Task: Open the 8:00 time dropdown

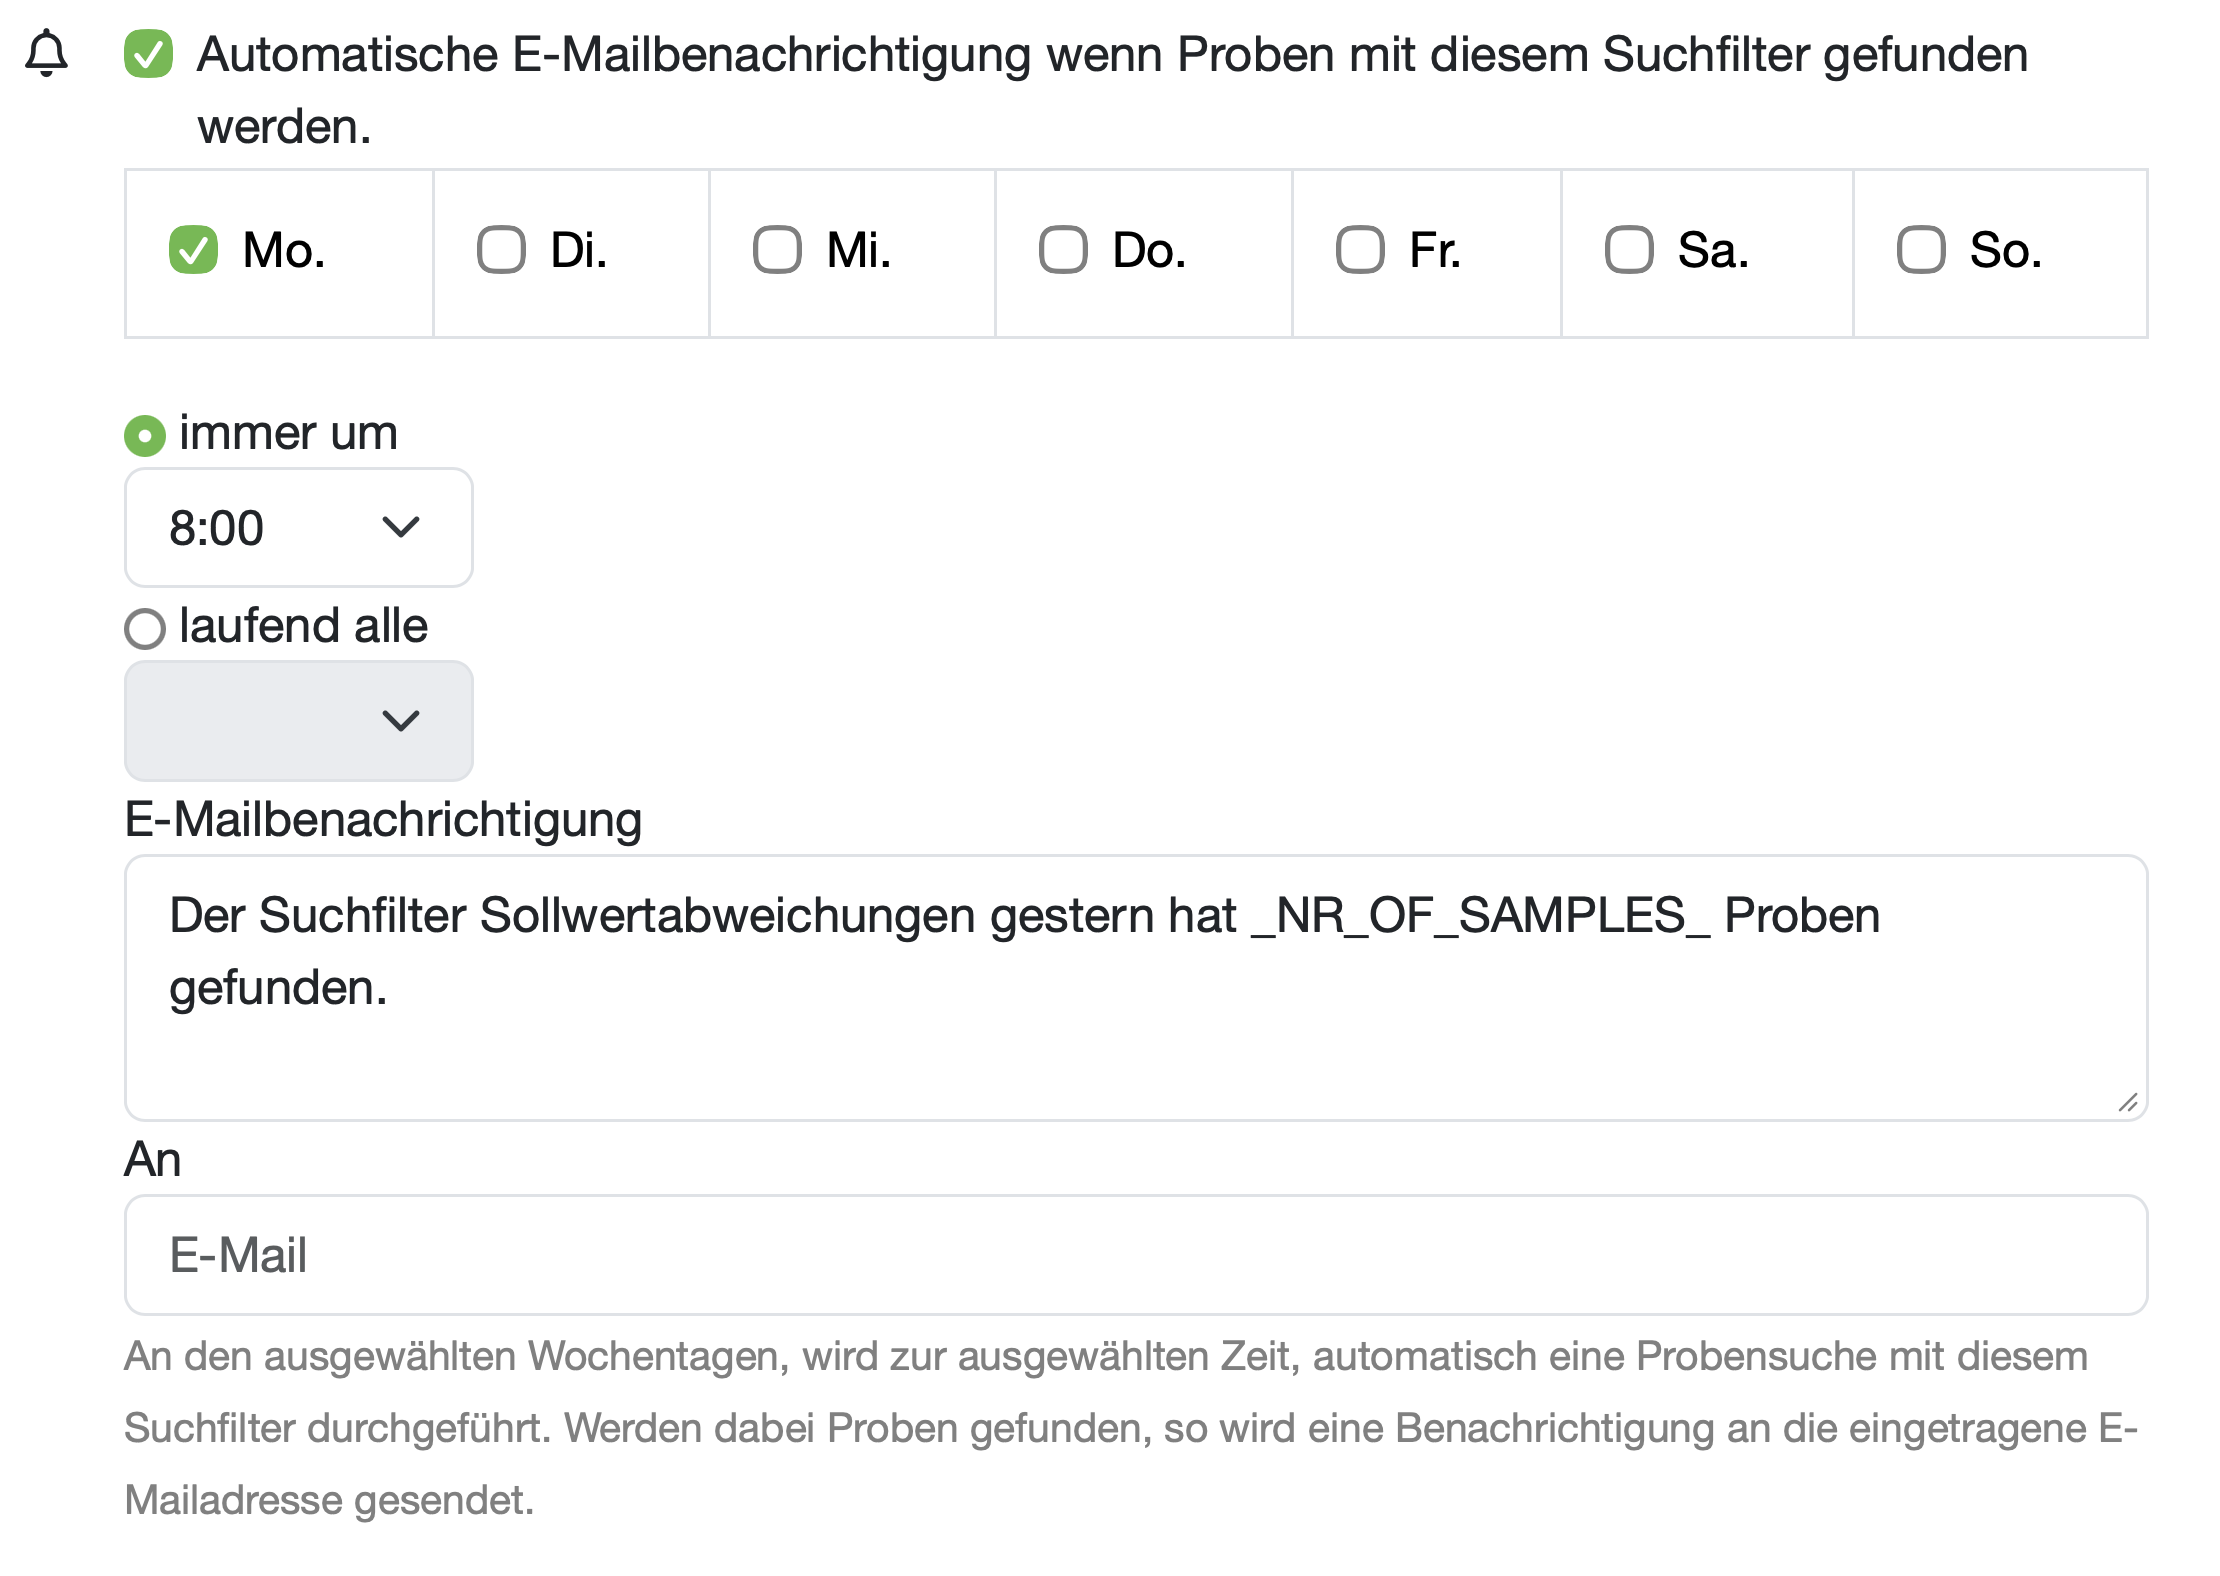Action: coord(297,527)
